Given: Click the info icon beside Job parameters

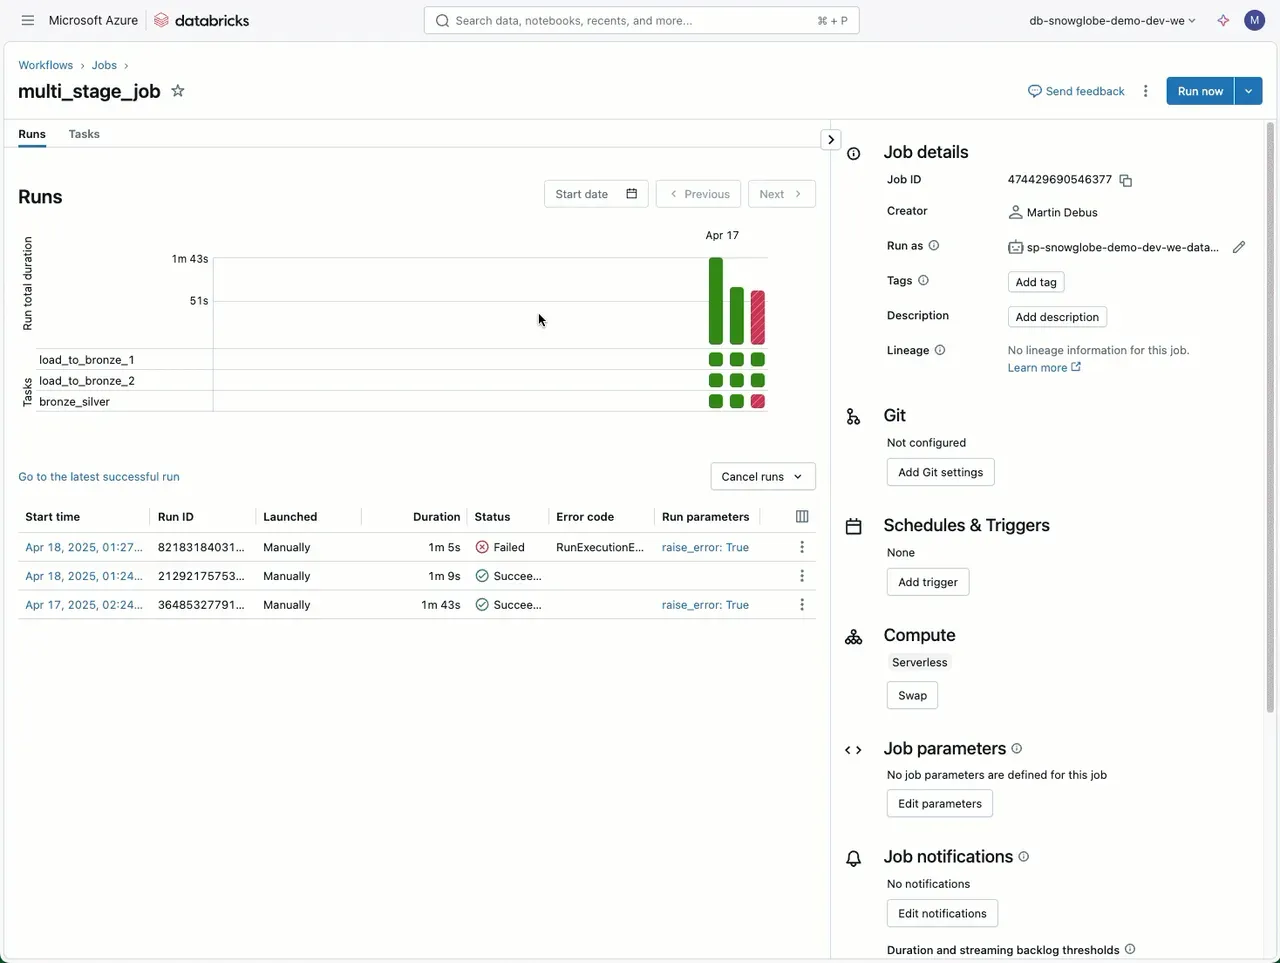Looking at the screenshot, I should pyautogui.click(x=1017, y=749).
